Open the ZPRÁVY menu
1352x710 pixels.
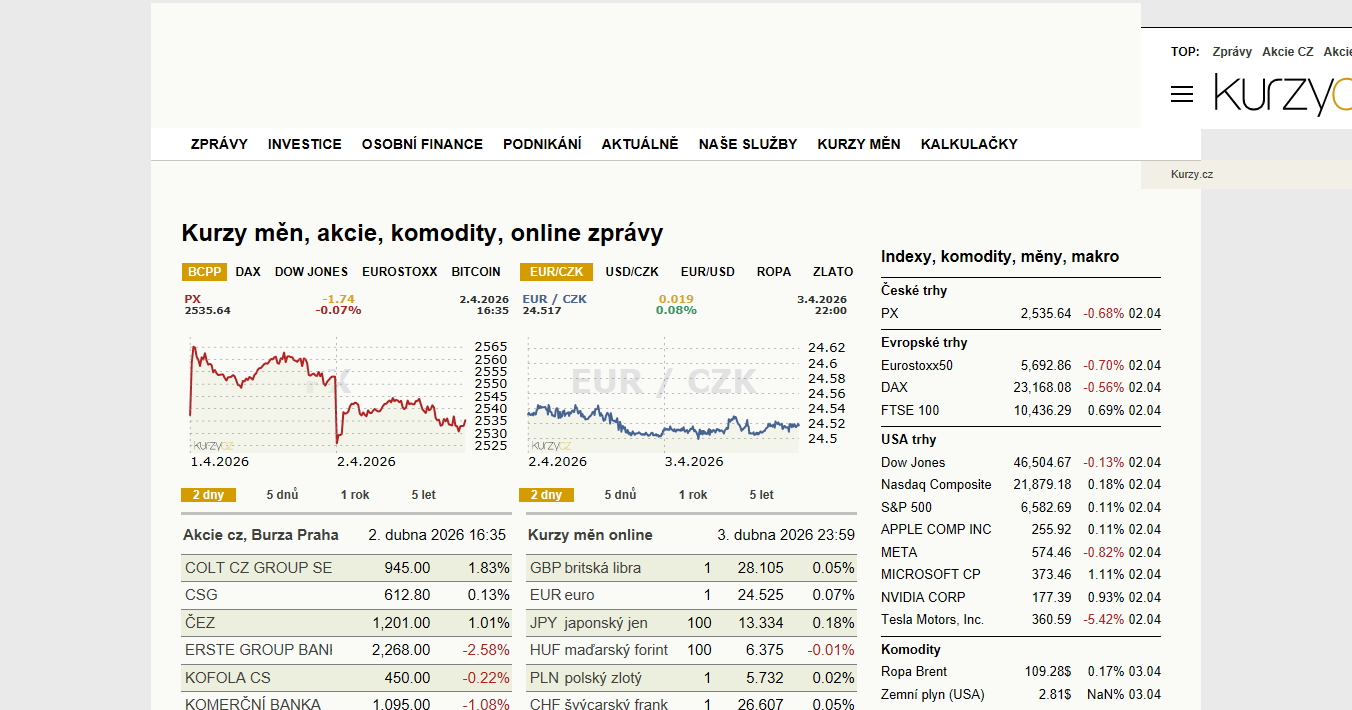(219, 144)
